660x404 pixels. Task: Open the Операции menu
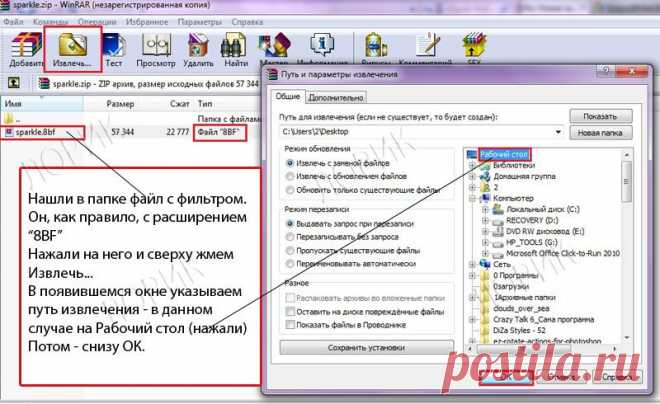click(97, 22)
